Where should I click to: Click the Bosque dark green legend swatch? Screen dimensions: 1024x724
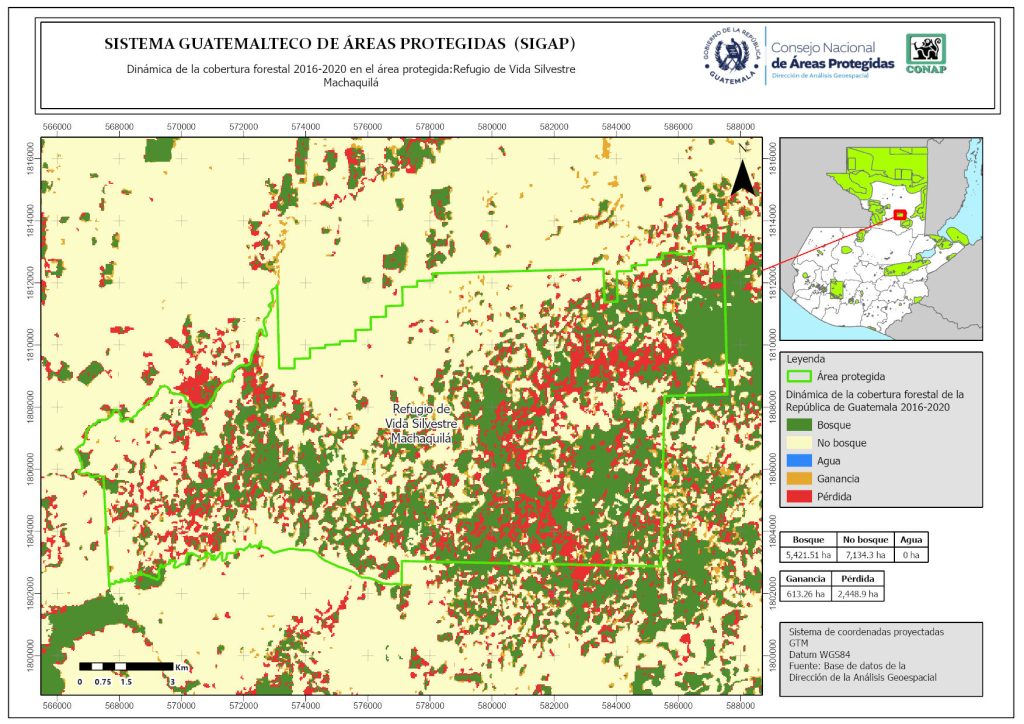[x=799, y=425]
